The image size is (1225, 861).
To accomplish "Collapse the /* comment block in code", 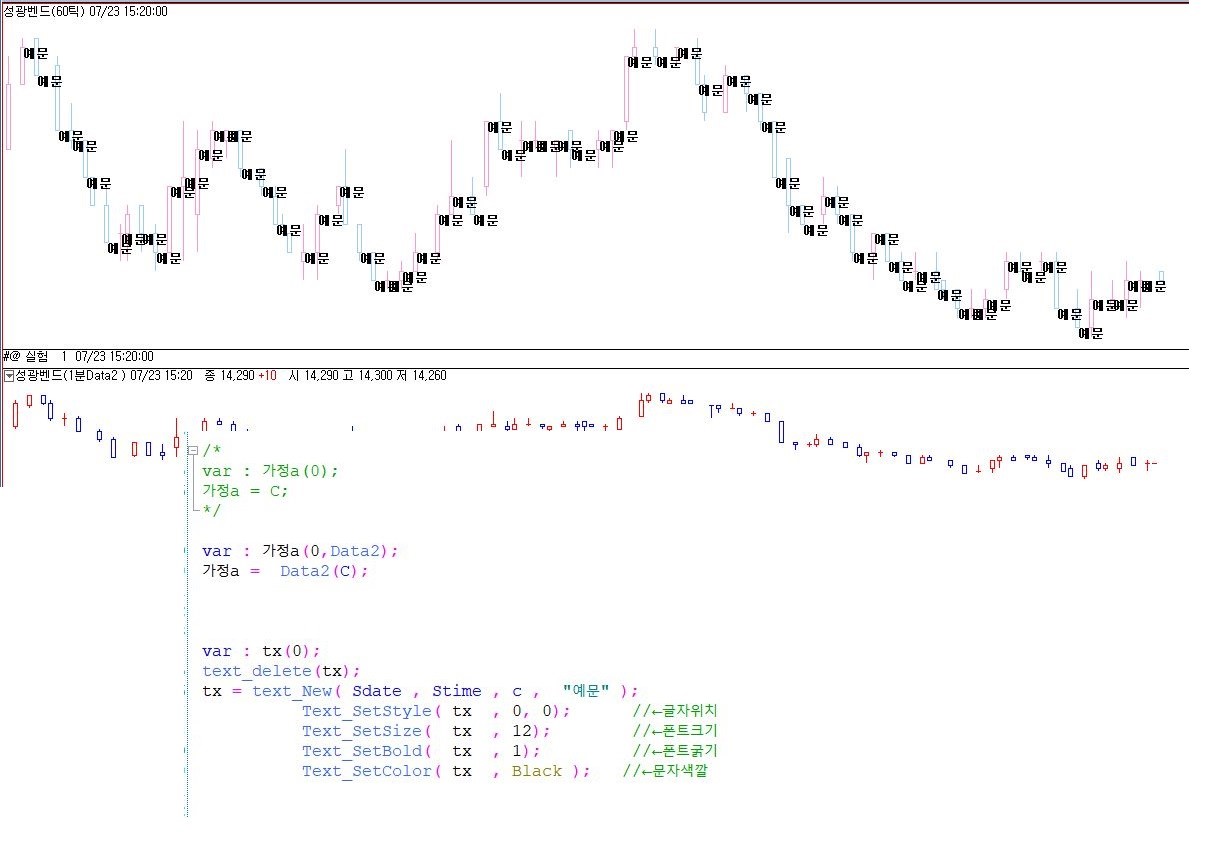I will click(x=192, y=451).
